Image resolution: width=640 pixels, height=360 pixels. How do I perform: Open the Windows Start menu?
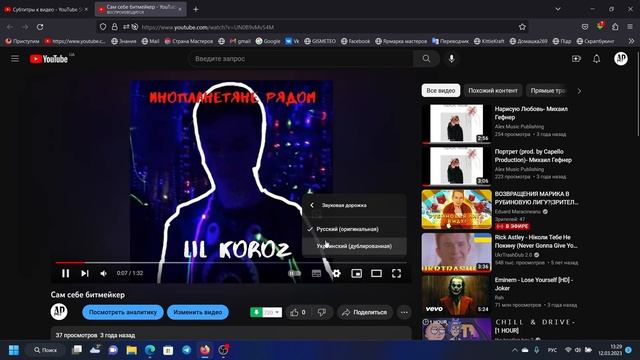pyautogui.click(x=14, y=350)
